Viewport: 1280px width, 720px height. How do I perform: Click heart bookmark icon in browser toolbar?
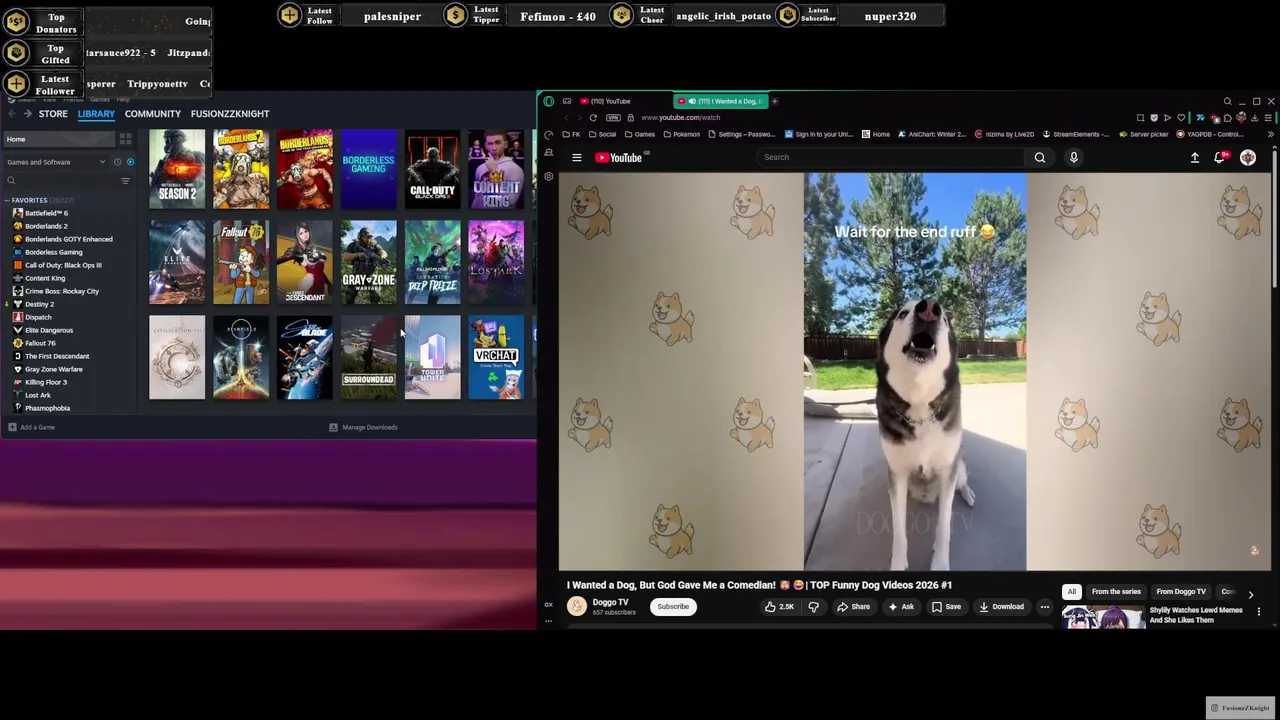pos(1181,118)
